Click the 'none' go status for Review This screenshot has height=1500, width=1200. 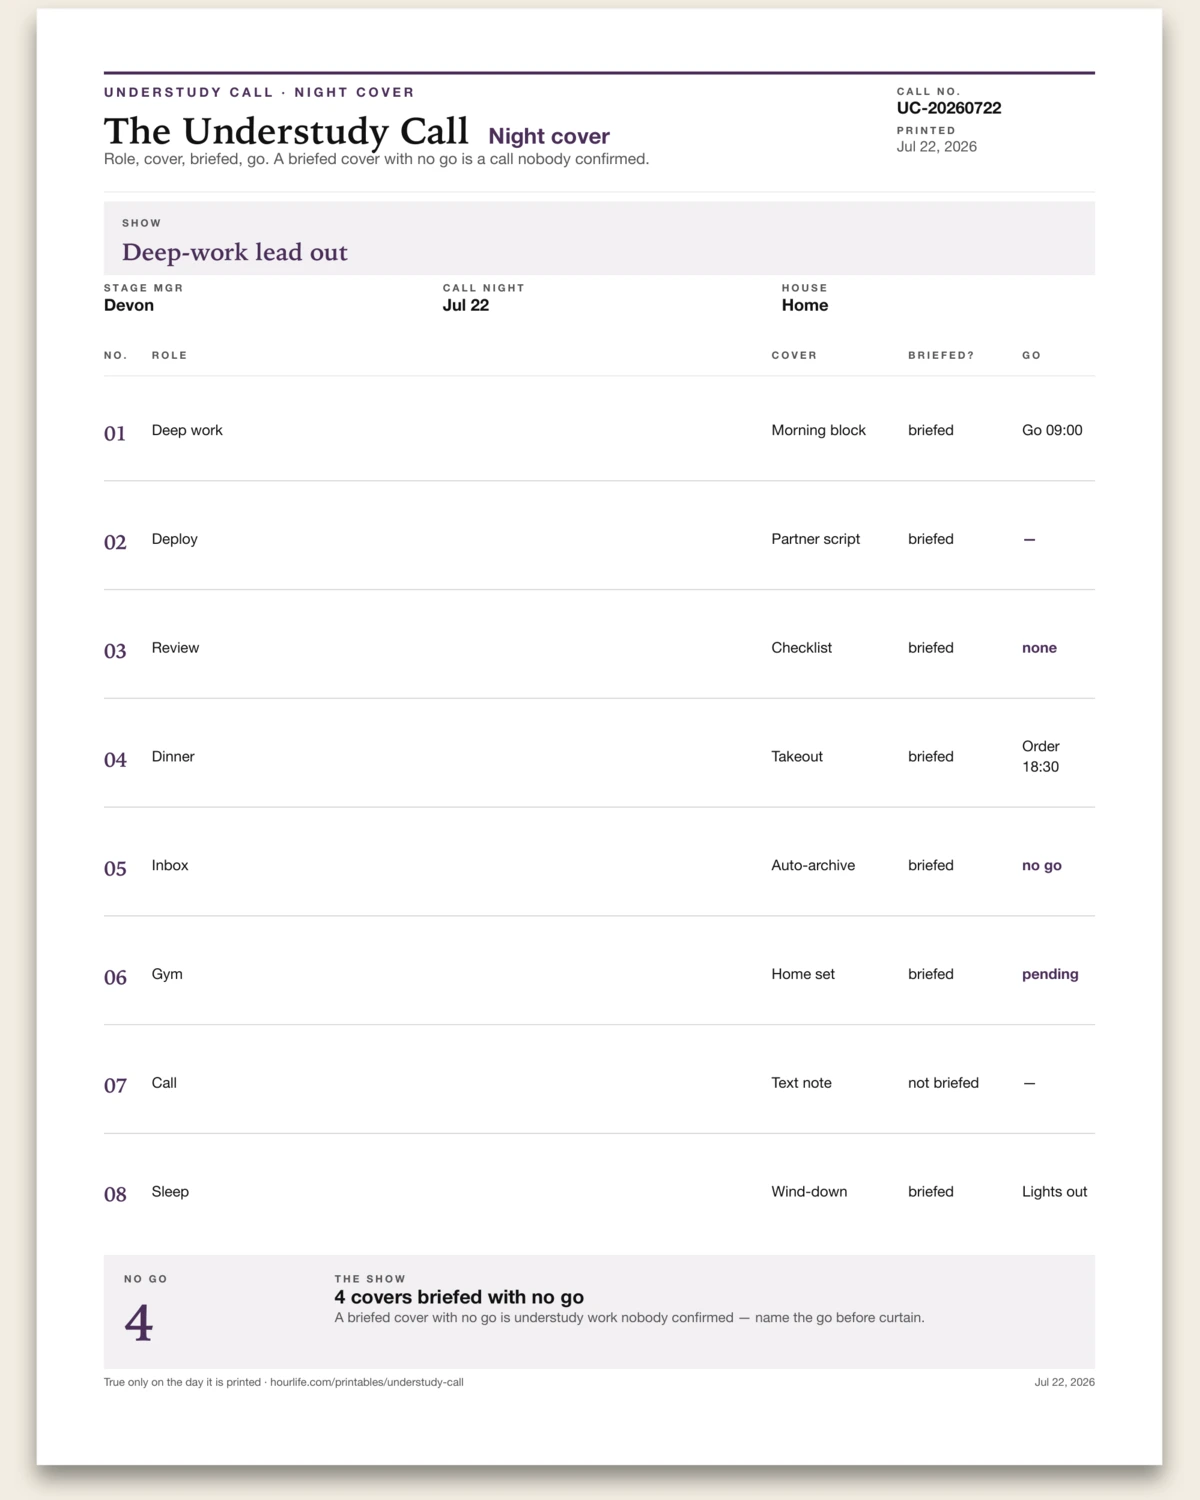pos(1039,648)
